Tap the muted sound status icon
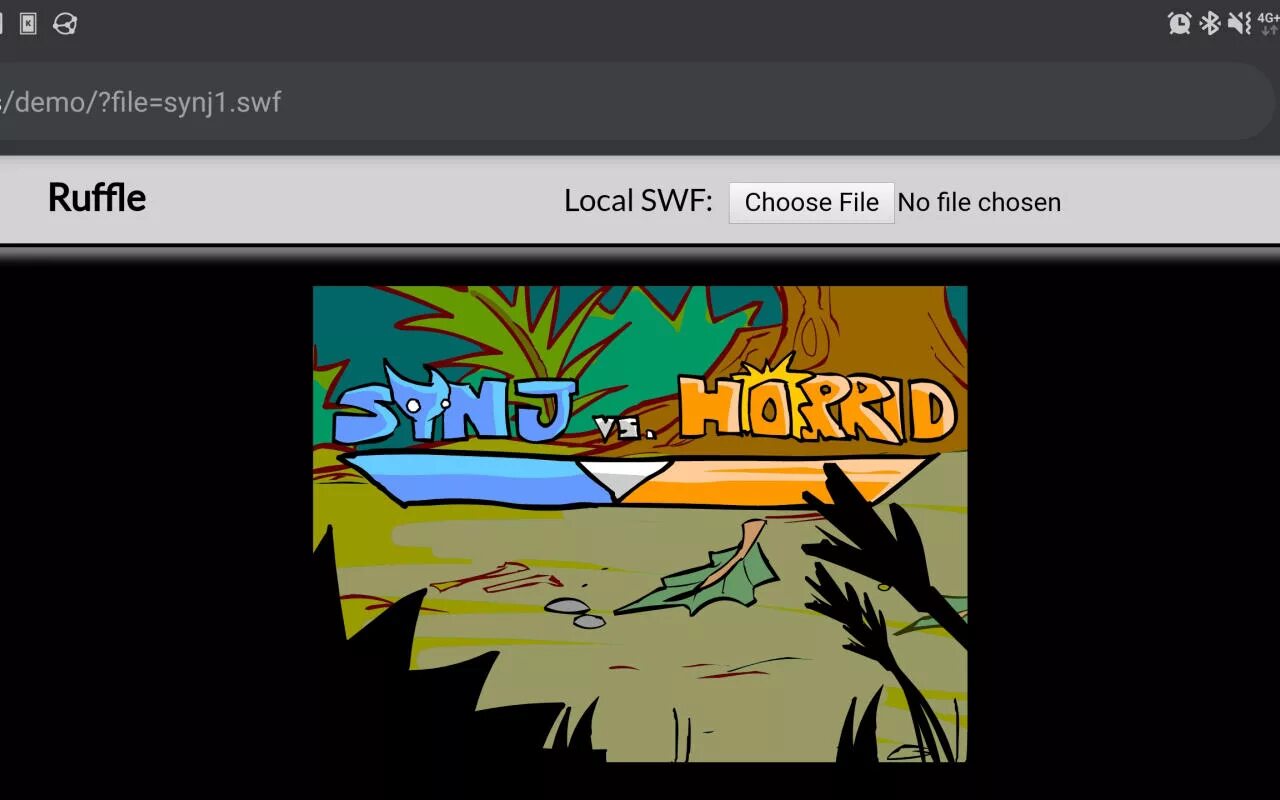This screenshot has width=1280, height=800. click(x=1240, y=23)
